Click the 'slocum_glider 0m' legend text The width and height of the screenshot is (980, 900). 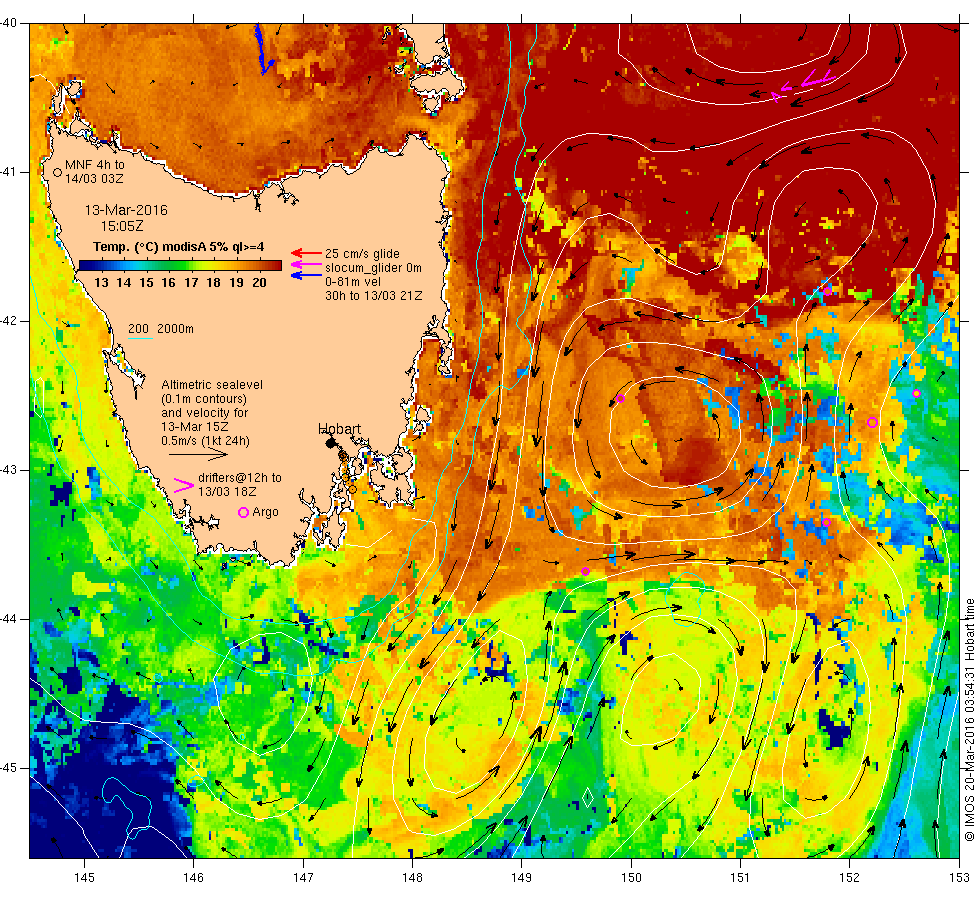(373, 268)
